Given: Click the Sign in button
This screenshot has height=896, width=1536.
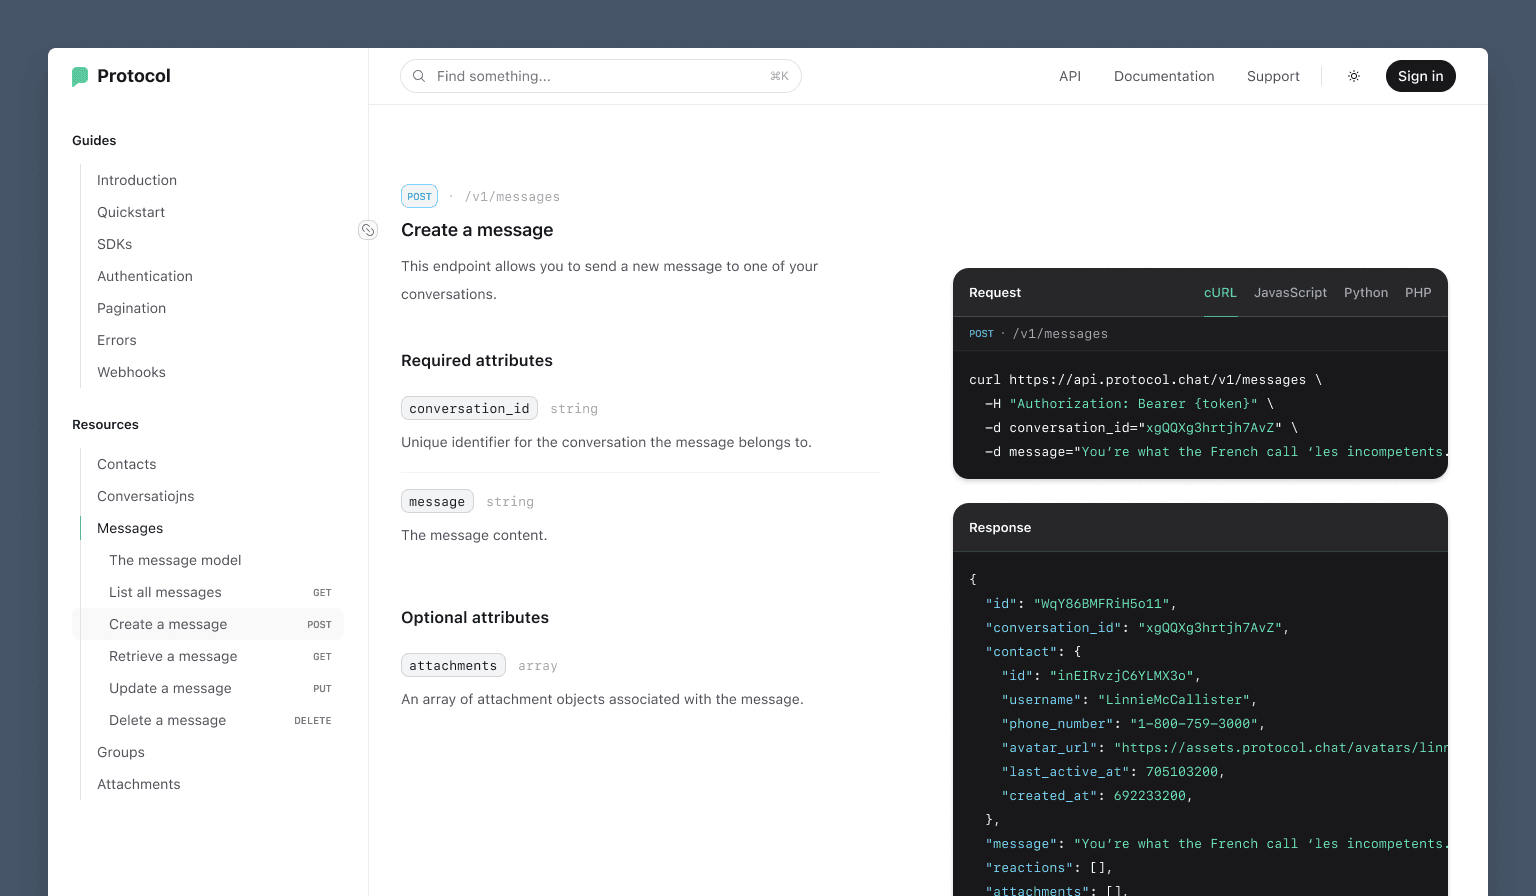Looking at the screenshot, I should (x=1420, y=76).
